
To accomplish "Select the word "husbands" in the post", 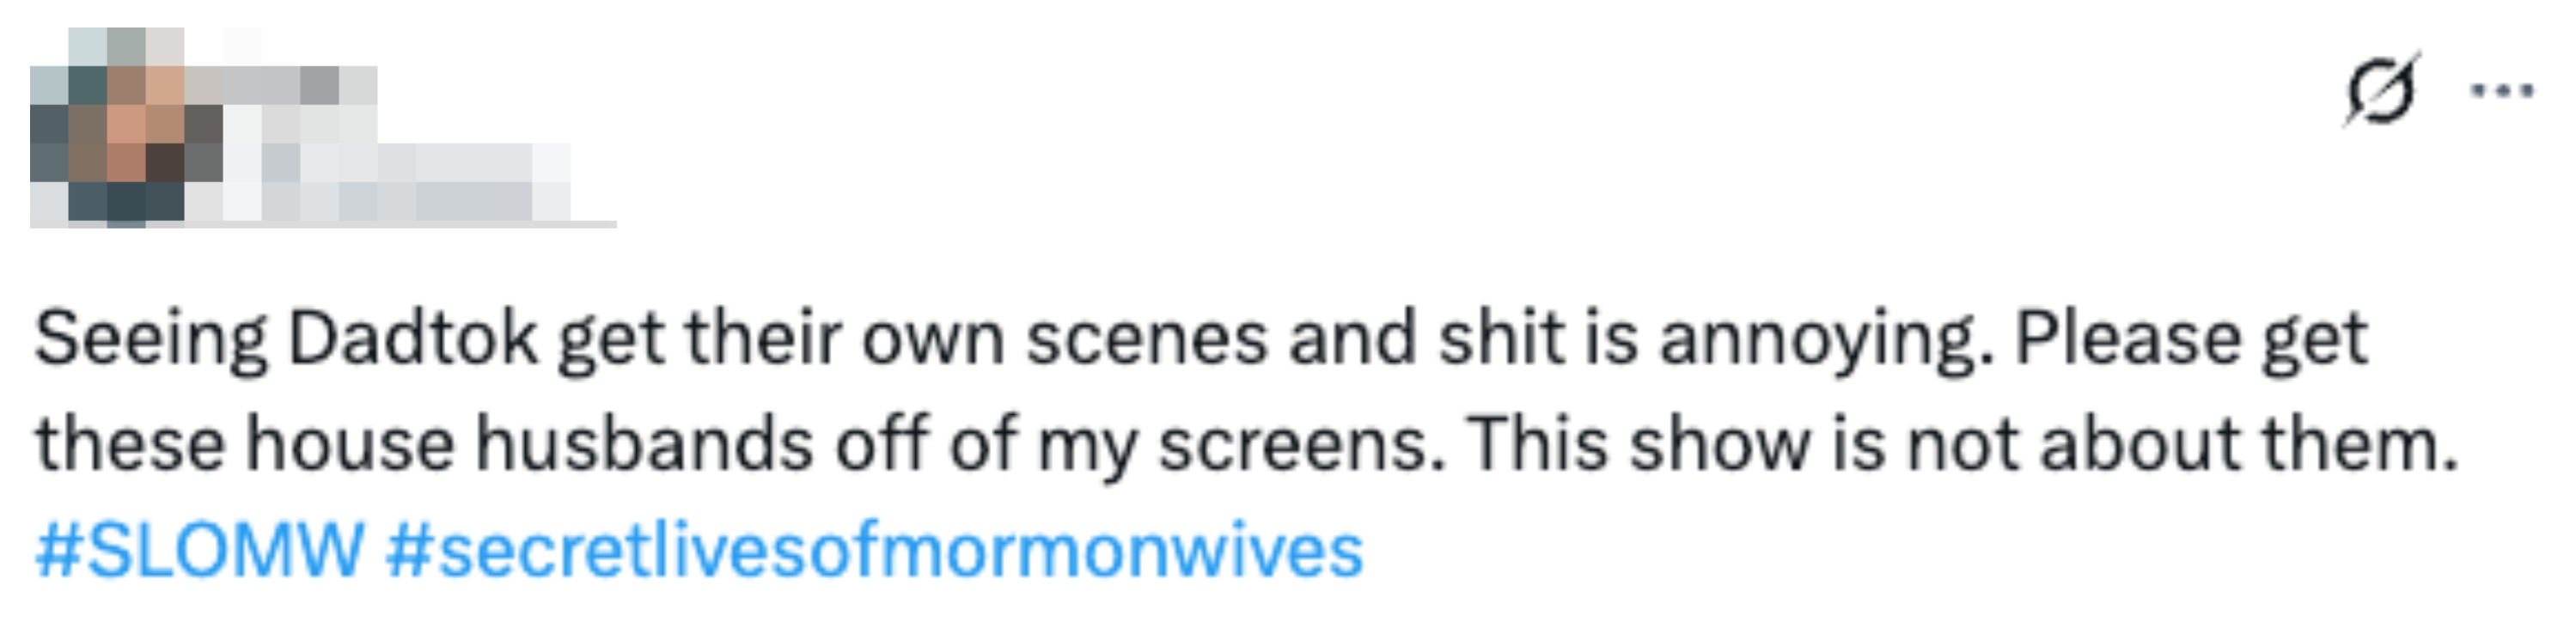I will pos(644,443).
